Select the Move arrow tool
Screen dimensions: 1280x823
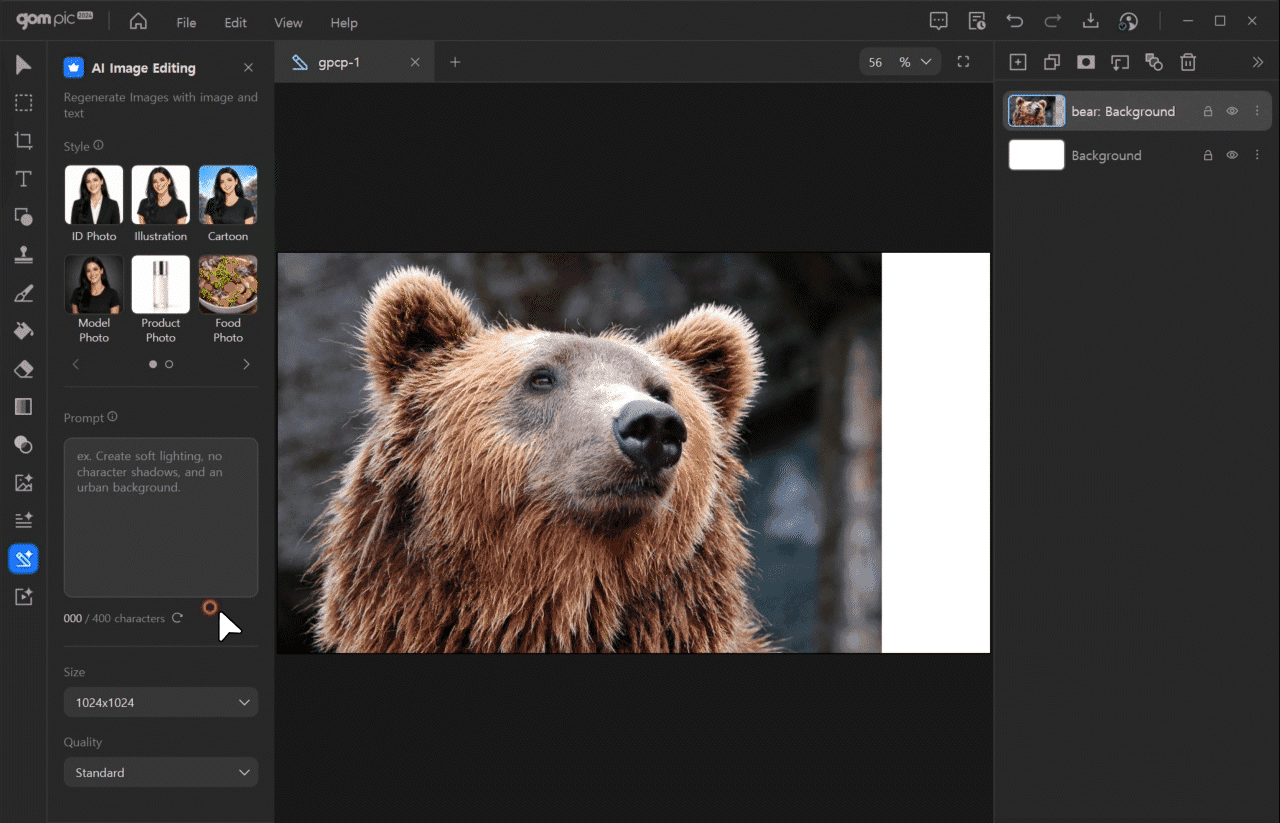point(23,65)
